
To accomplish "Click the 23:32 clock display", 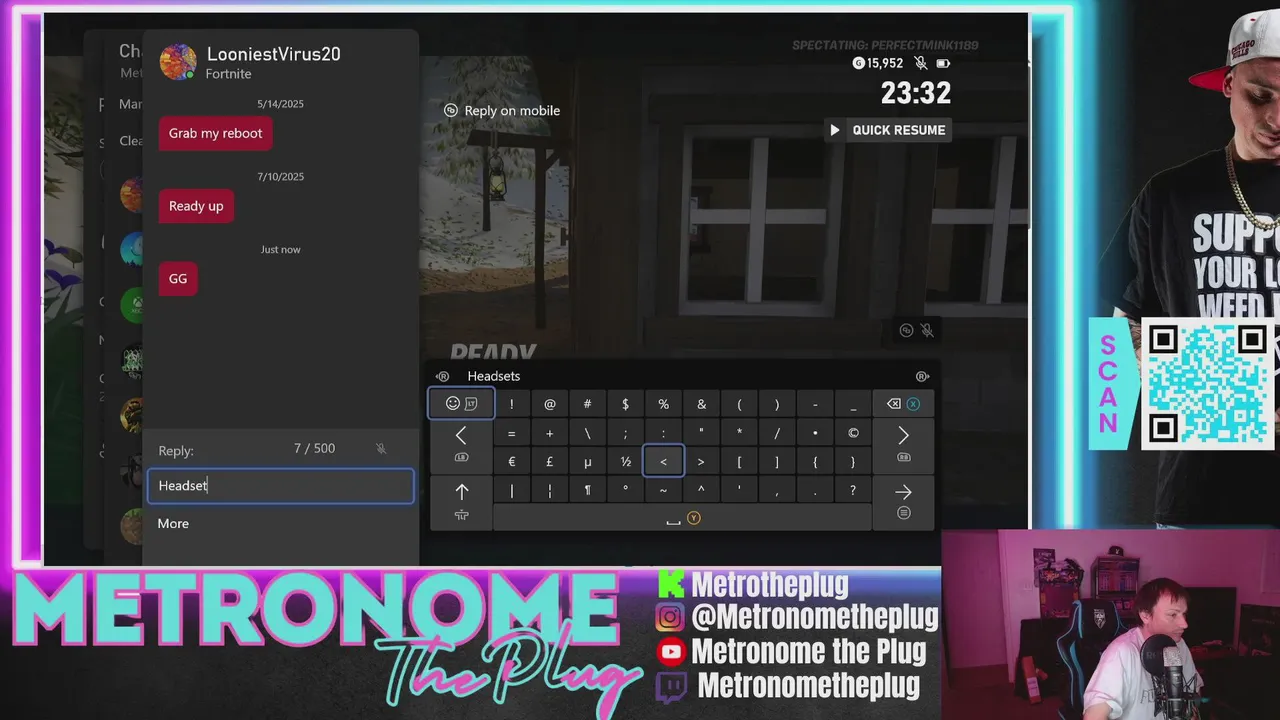I will click(915, 93).
